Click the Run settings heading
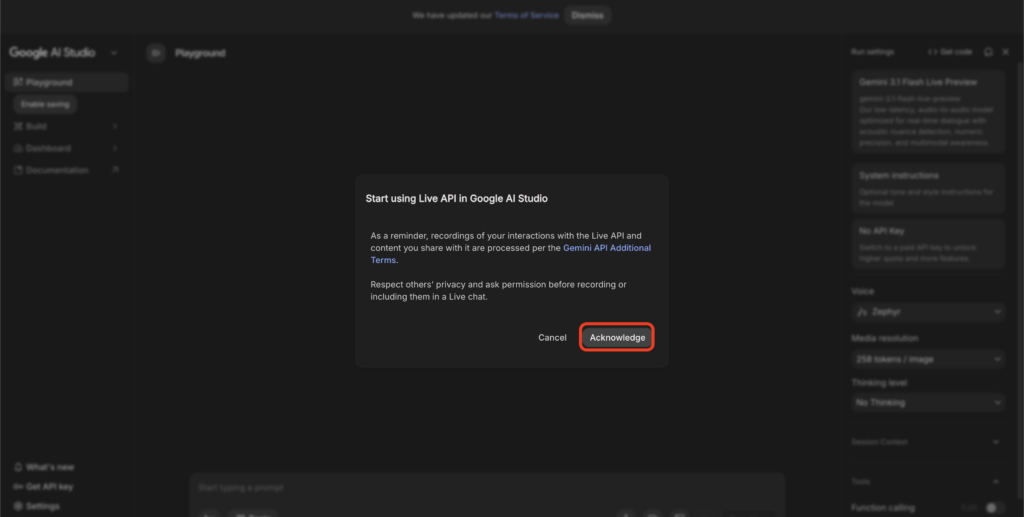The image size is (1024, 517). click(x=872, y=52)
